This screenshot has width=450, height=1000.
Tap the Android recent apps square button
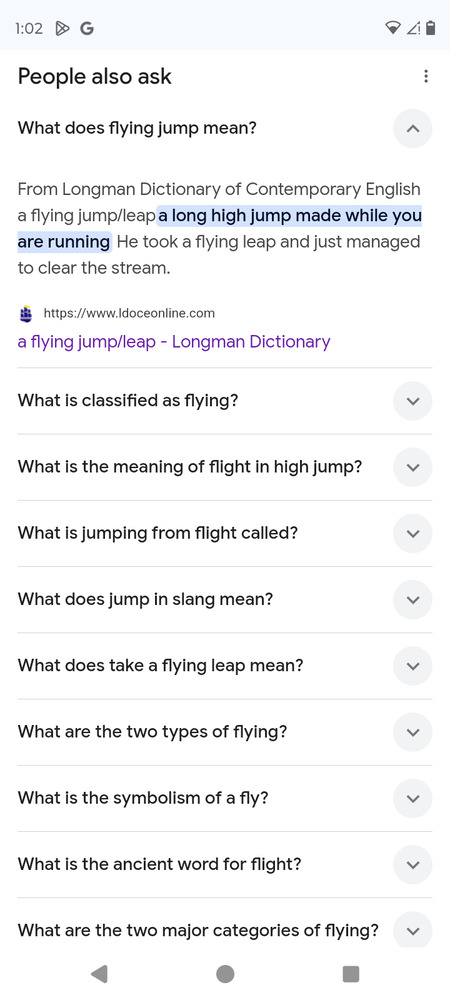point(351,974)
